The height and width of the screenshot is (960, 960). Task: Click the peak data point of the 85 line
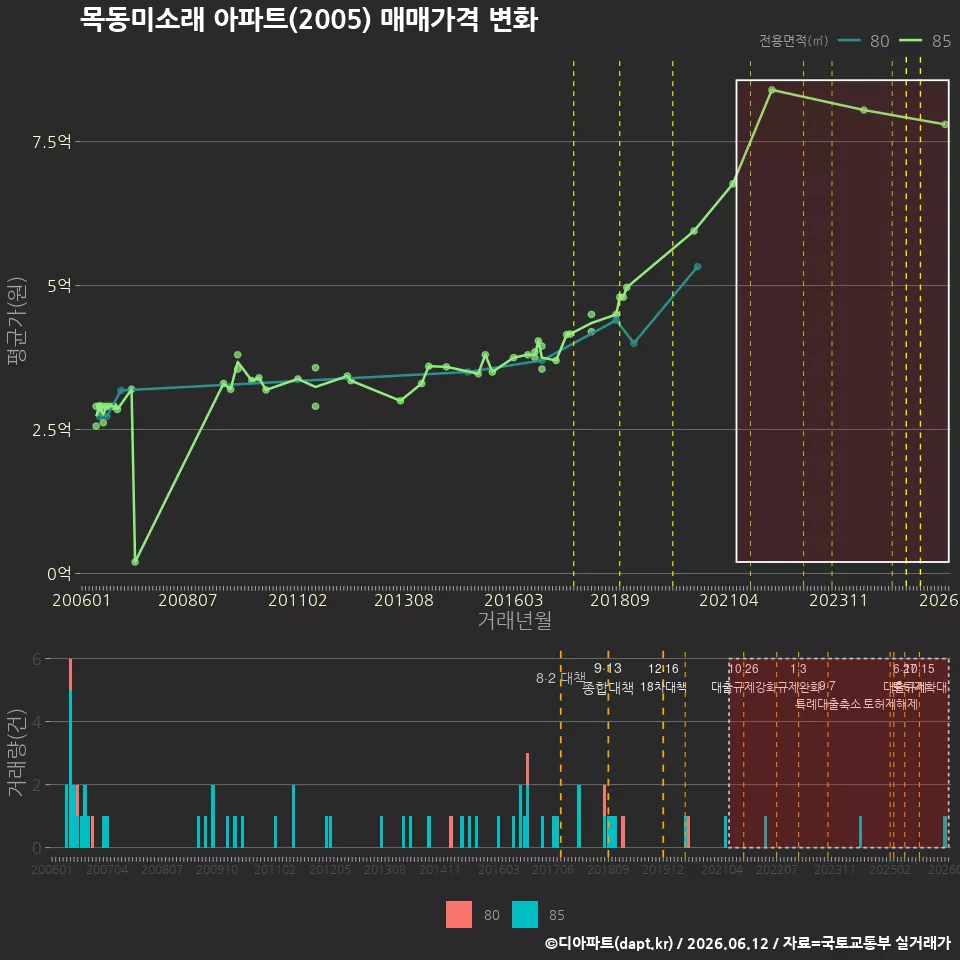click(772, 90)
